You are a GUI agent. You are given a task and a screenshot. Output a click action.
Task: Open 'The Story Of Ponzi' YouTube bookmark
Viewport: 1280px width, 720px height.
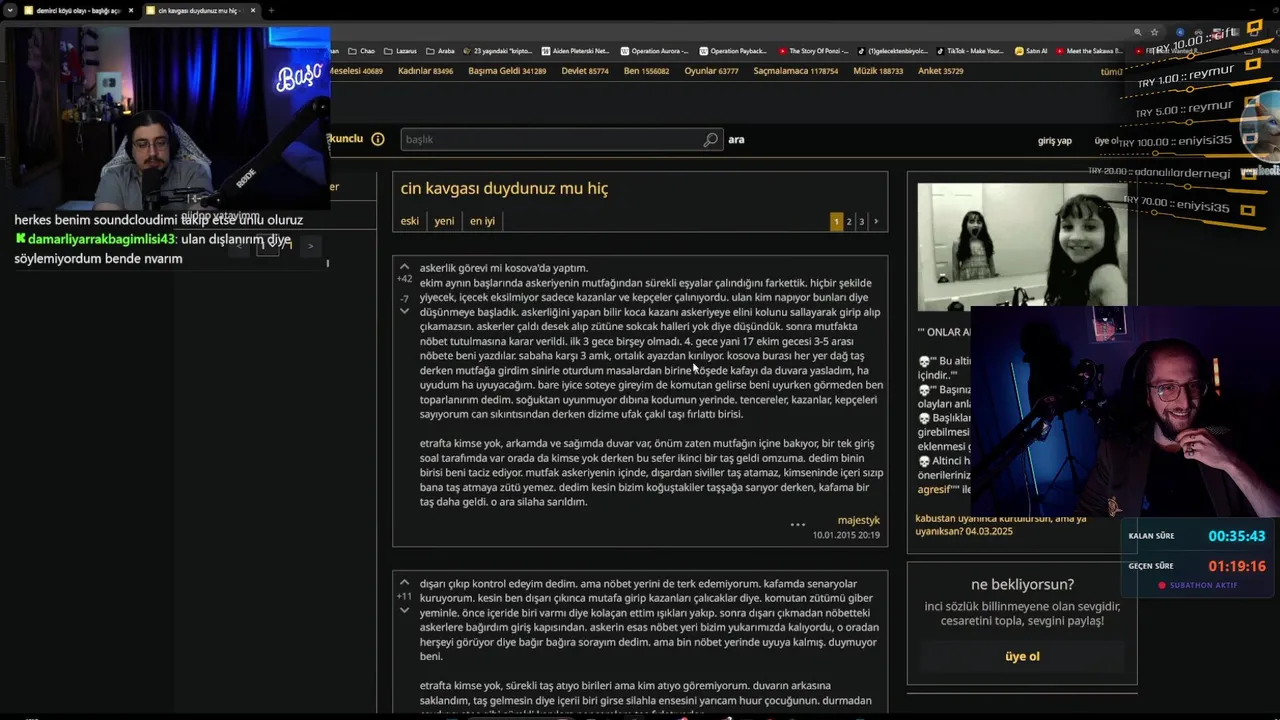[x=812, y=51]
